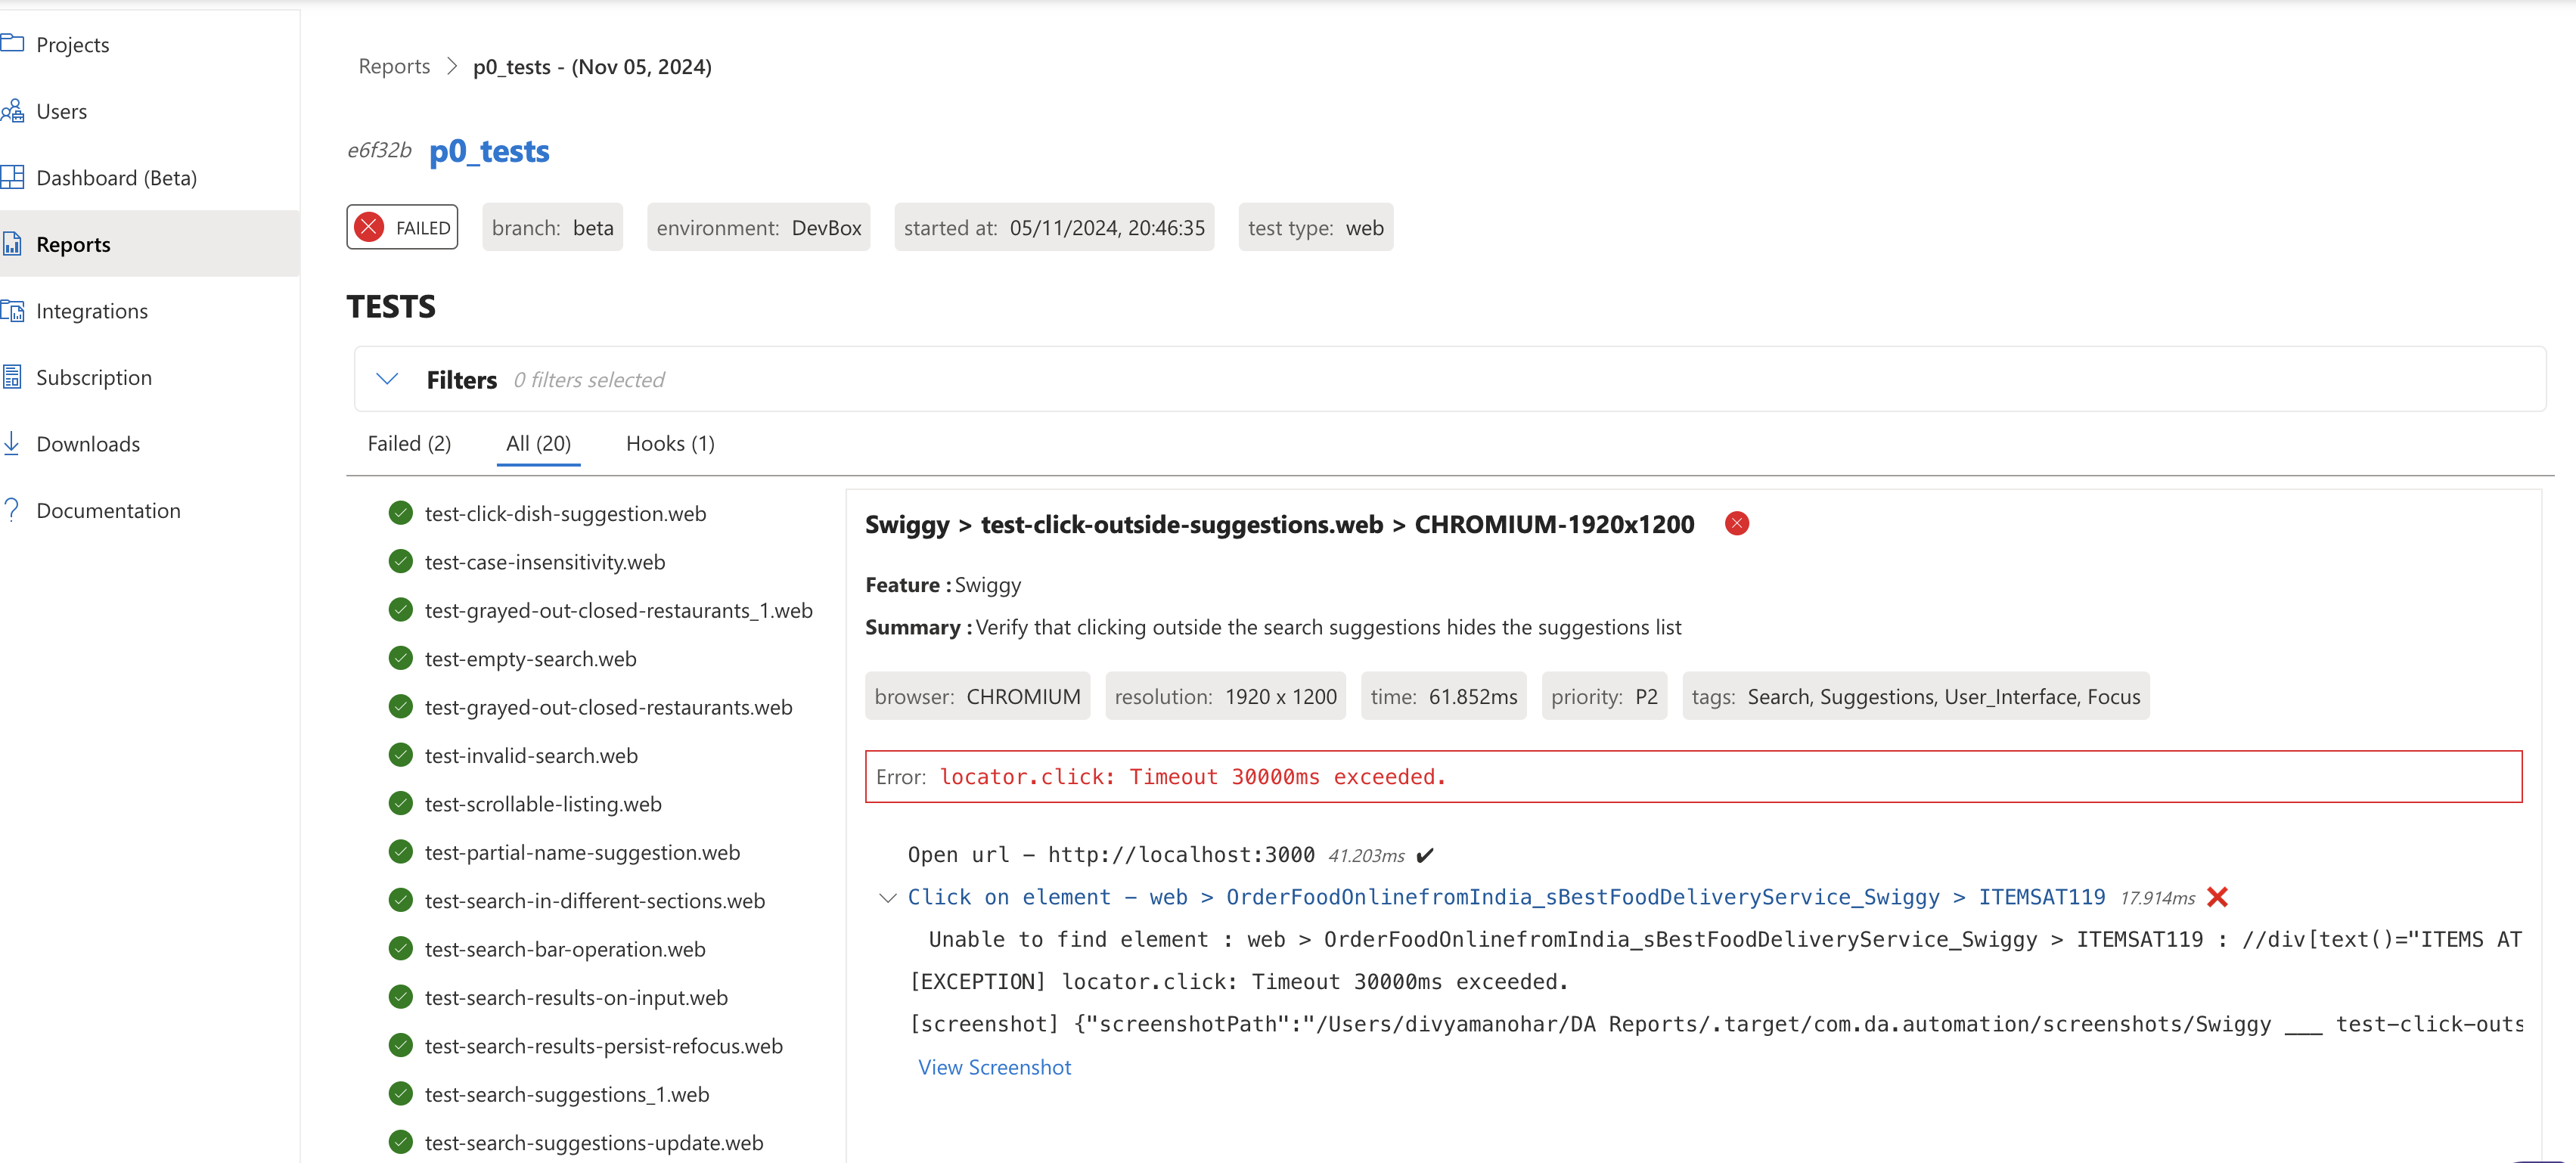Click the red failure icon next to CHROMIUM-1920x1200
This screenshot has width=2576, height=1163.
coord(1736,523)
